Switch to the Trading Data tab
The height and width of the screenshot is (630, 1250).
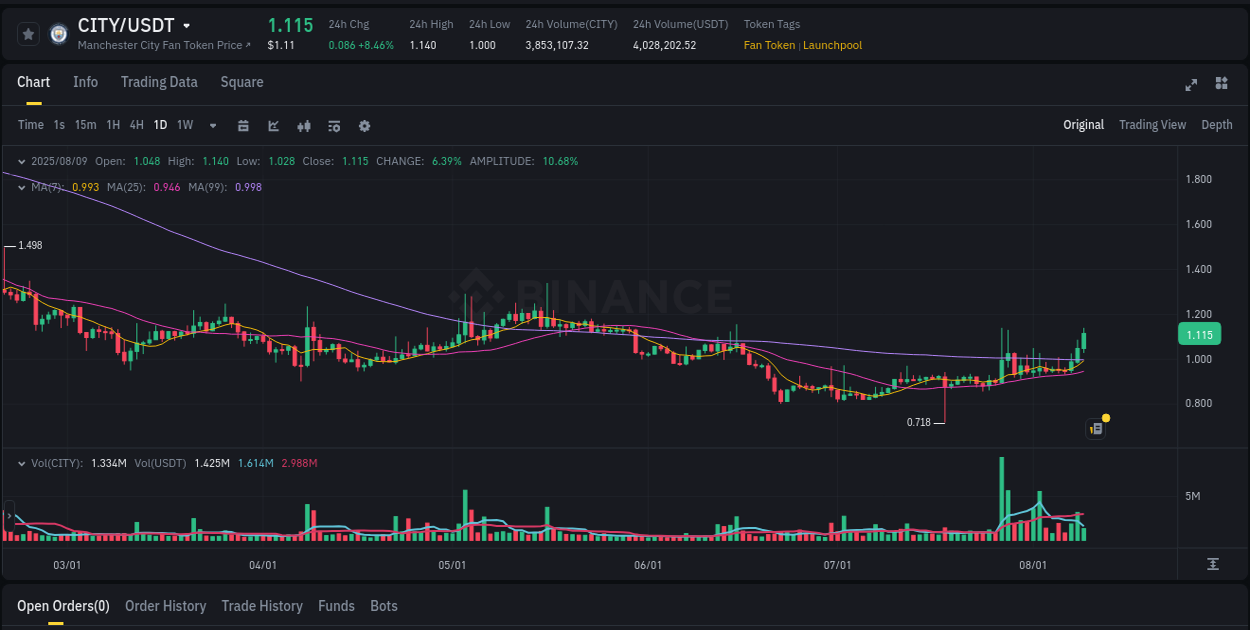[159, 82]
